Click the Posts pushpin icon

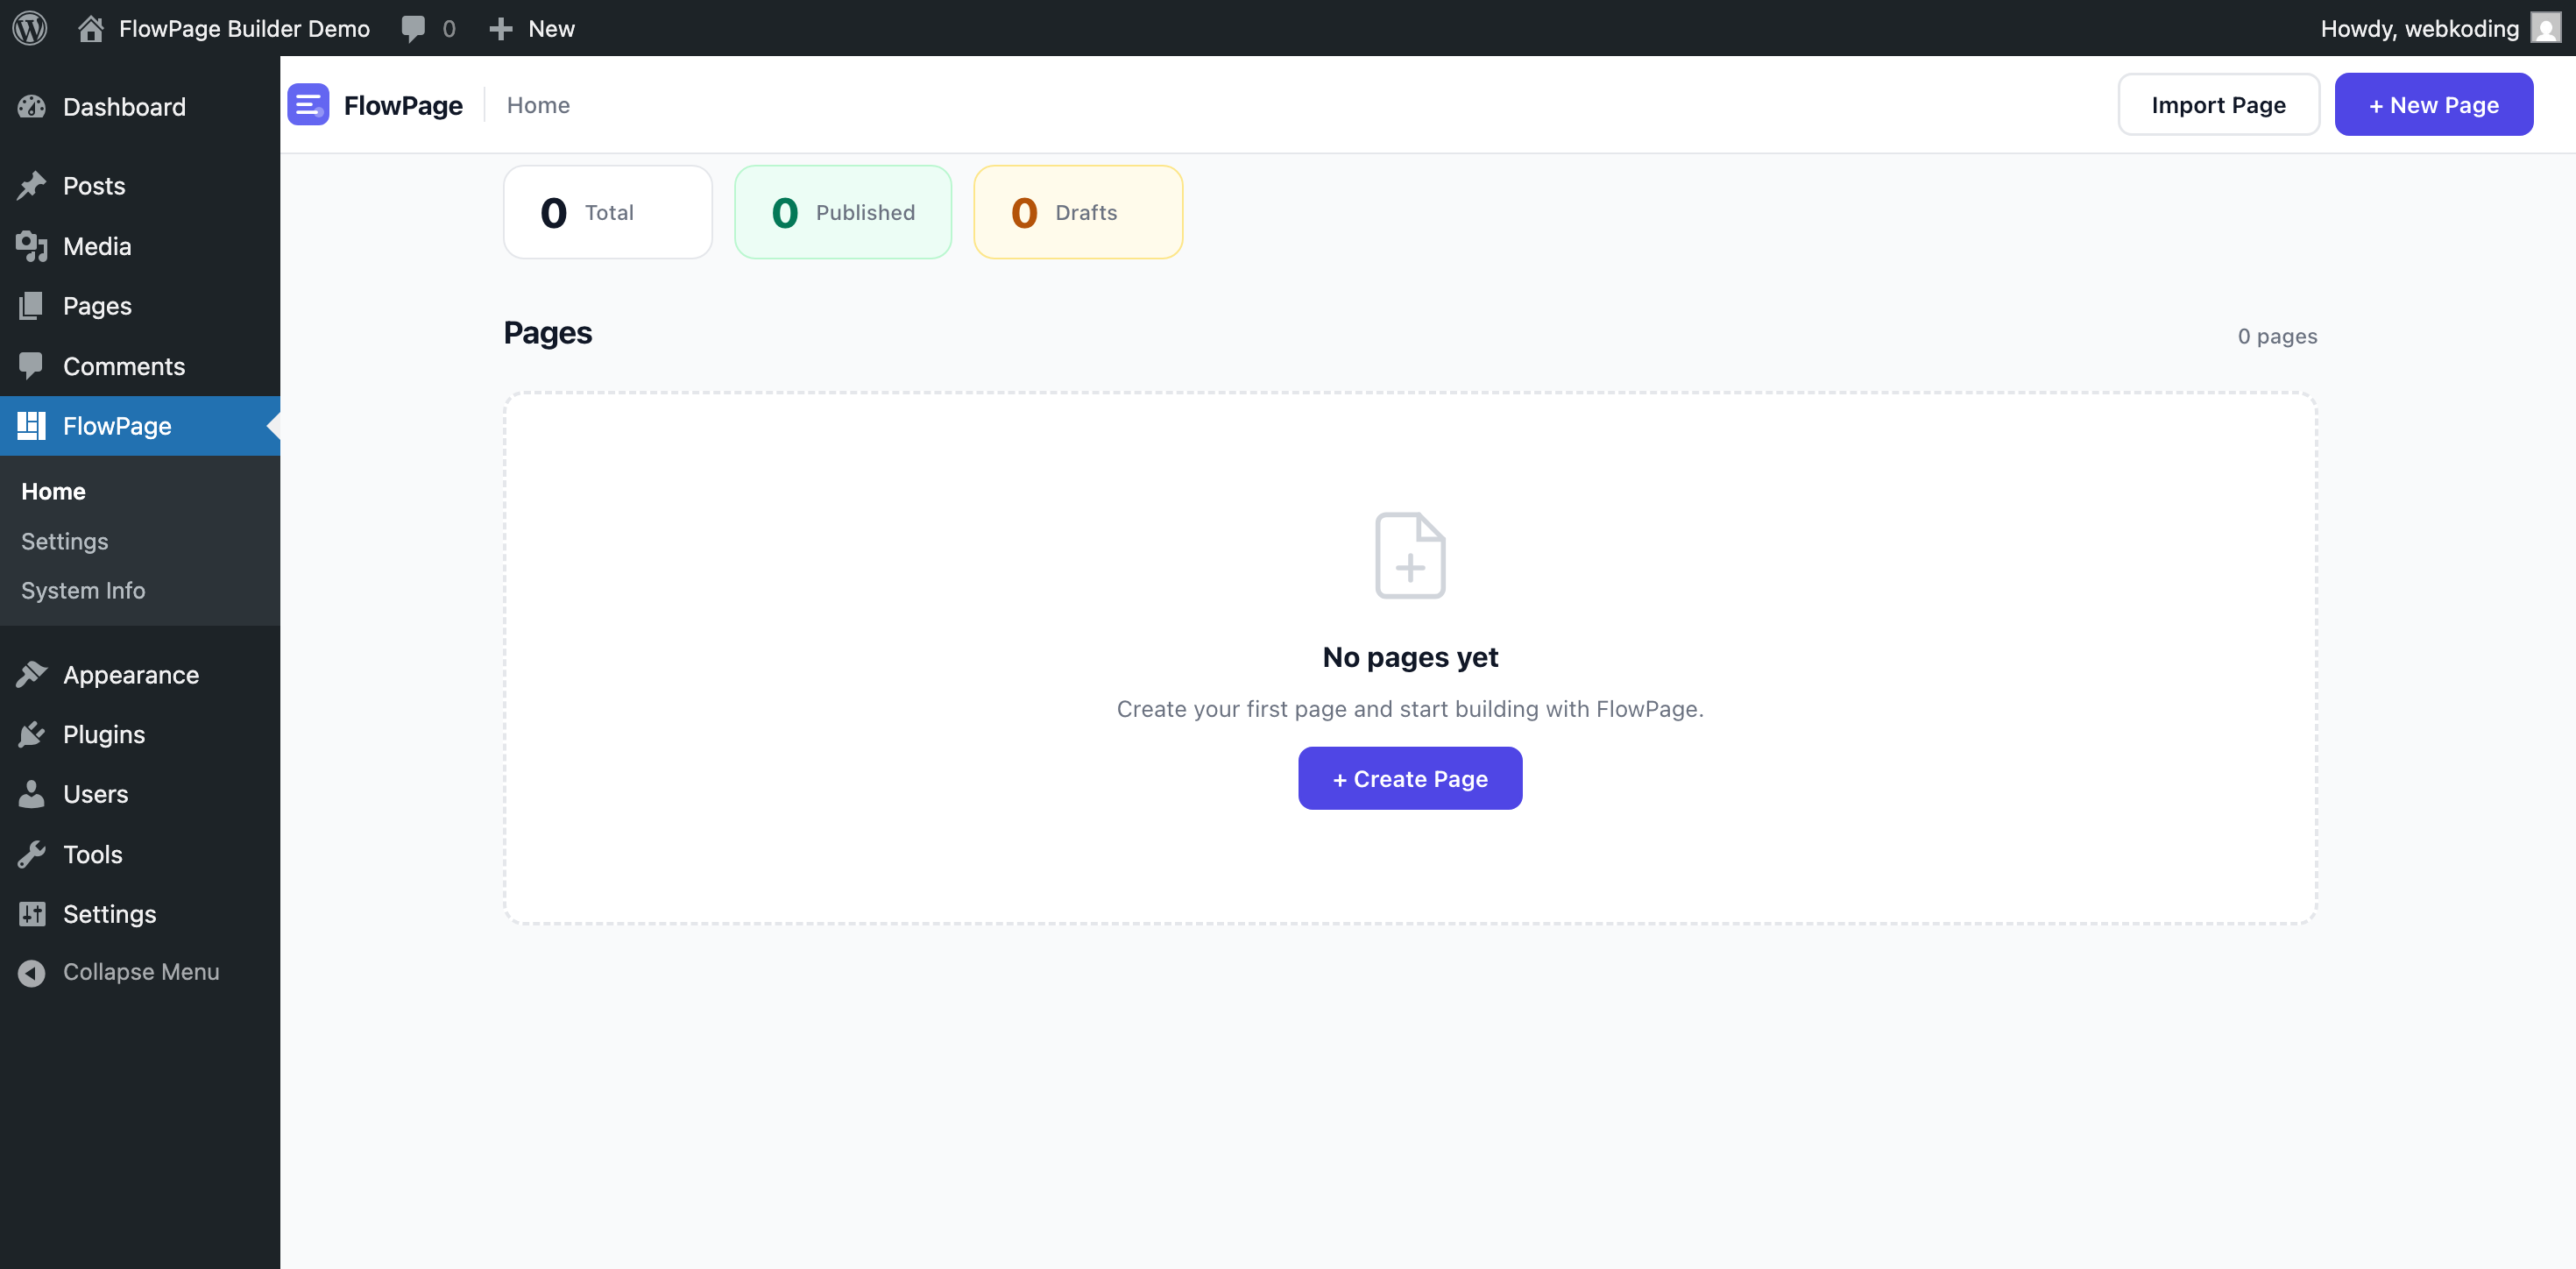click(x=32, y=186)
